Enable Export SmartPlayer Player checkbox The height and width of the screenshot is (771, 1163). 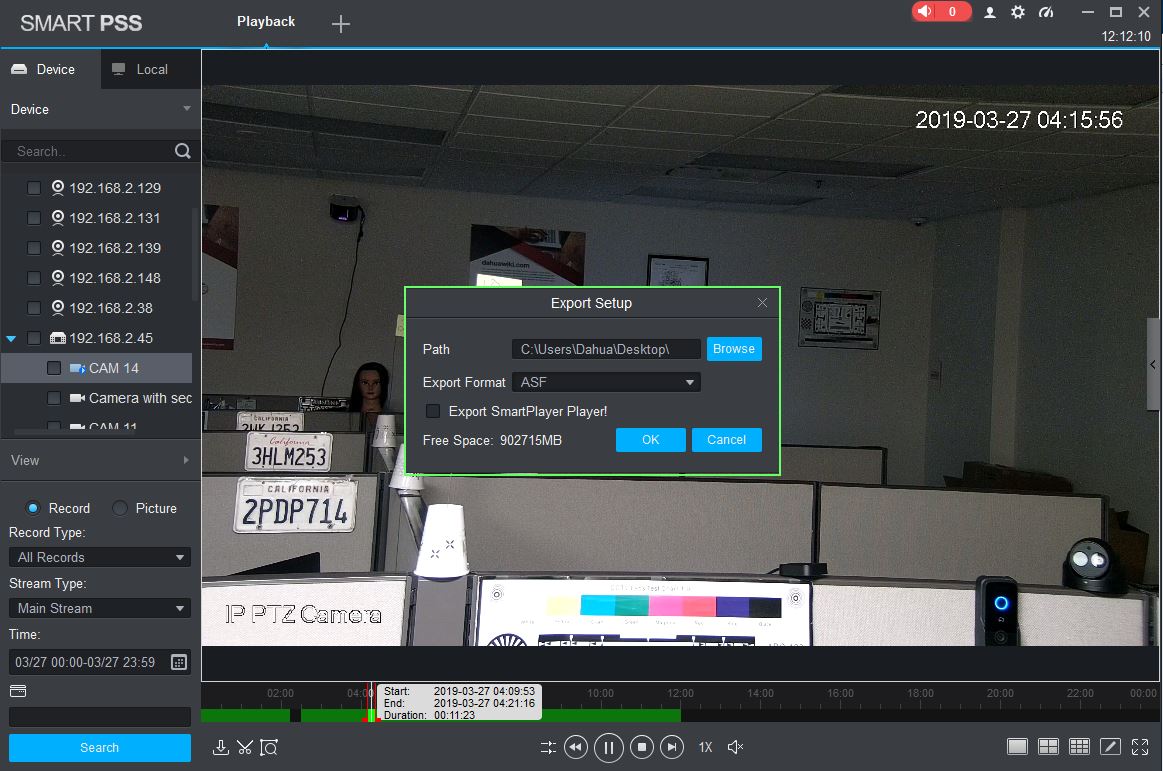433,411
